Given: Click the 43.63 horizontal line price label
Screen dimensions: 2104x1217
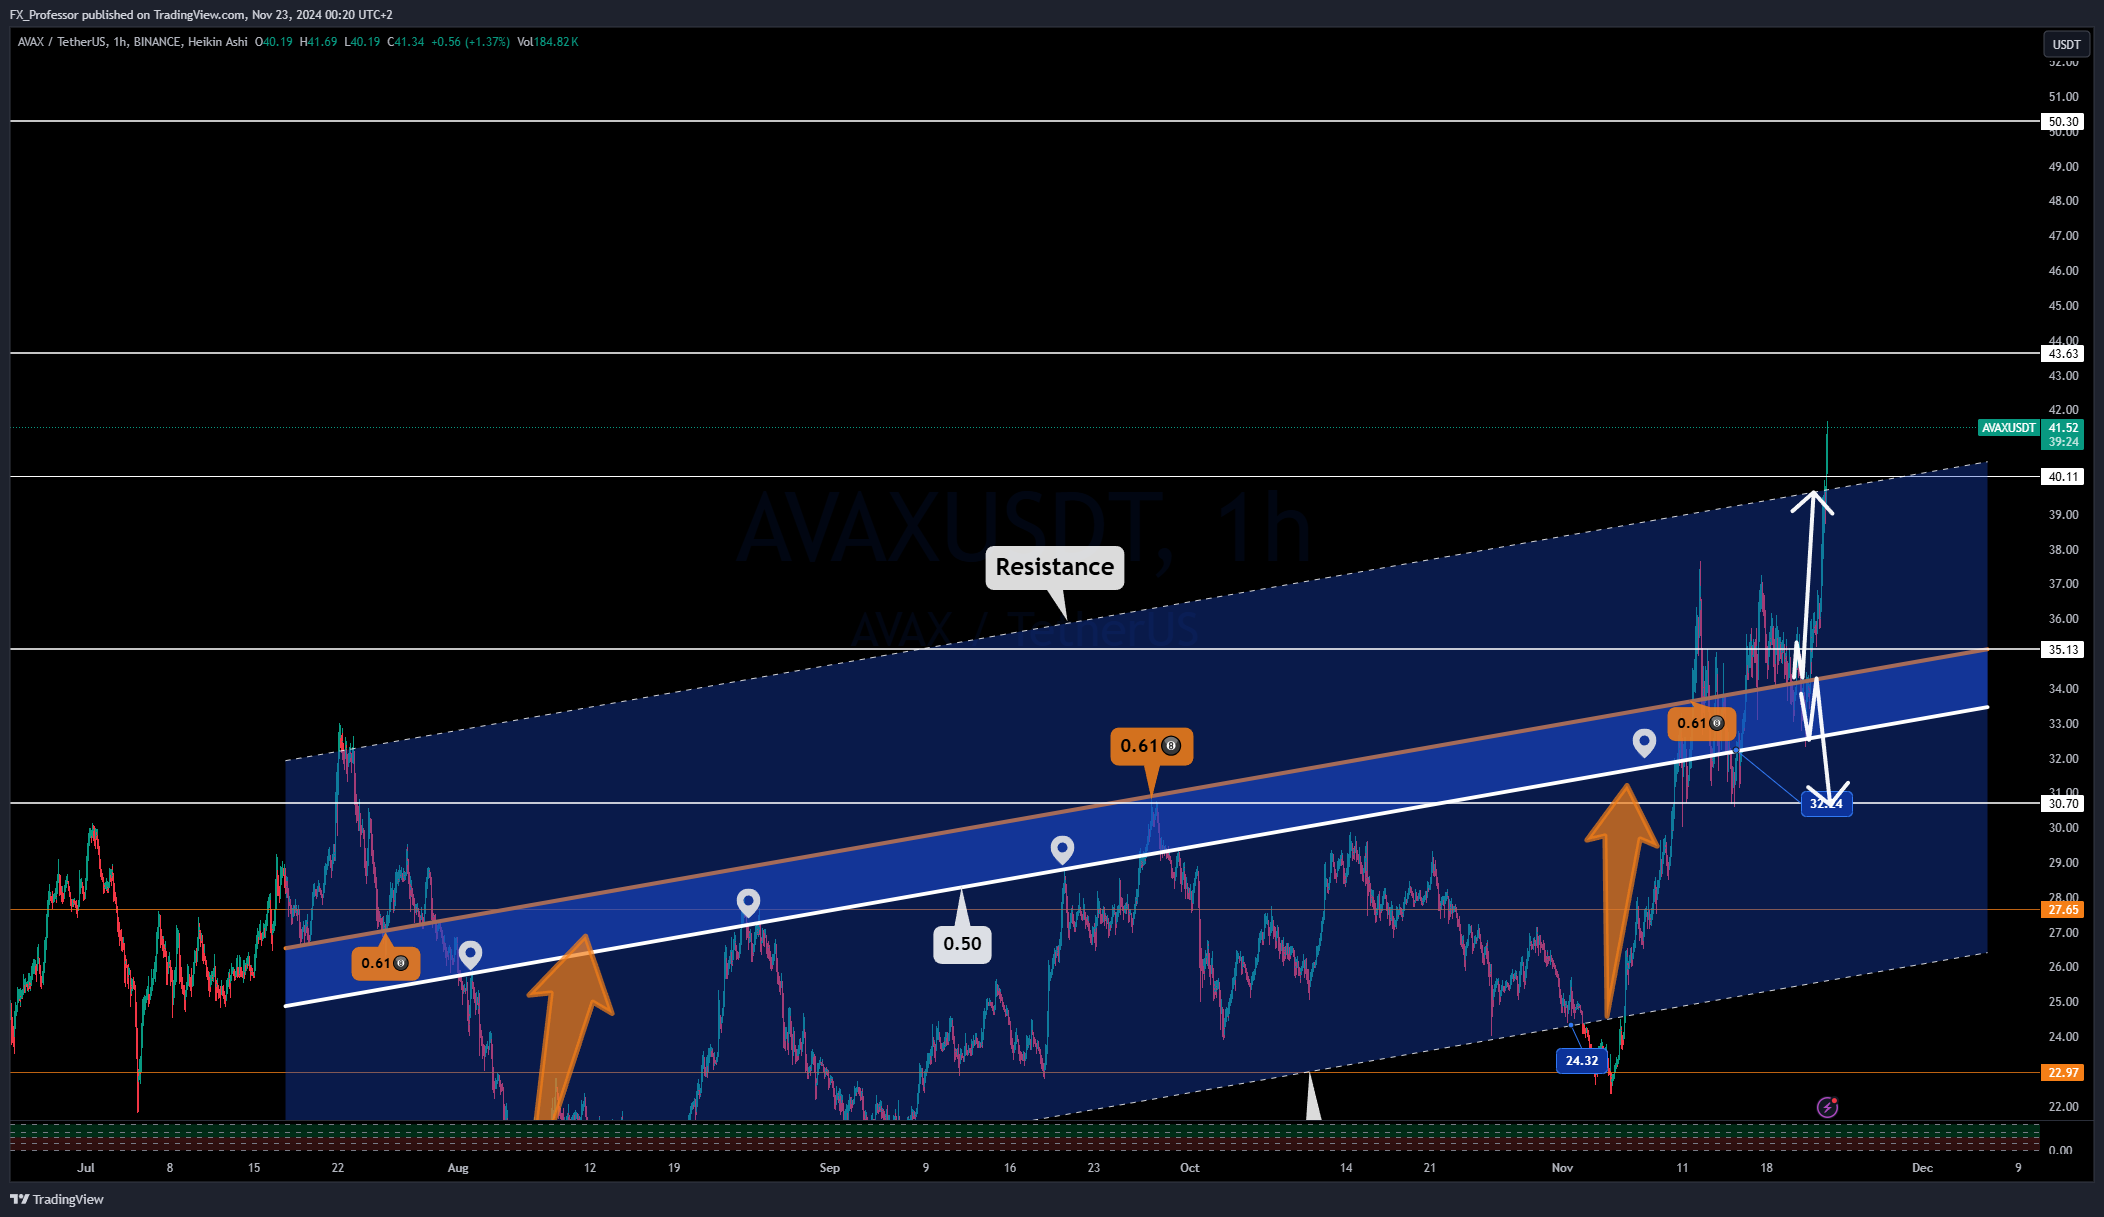Looking at the screenshot, I should pyautogui.click(x=2062, y=354).
